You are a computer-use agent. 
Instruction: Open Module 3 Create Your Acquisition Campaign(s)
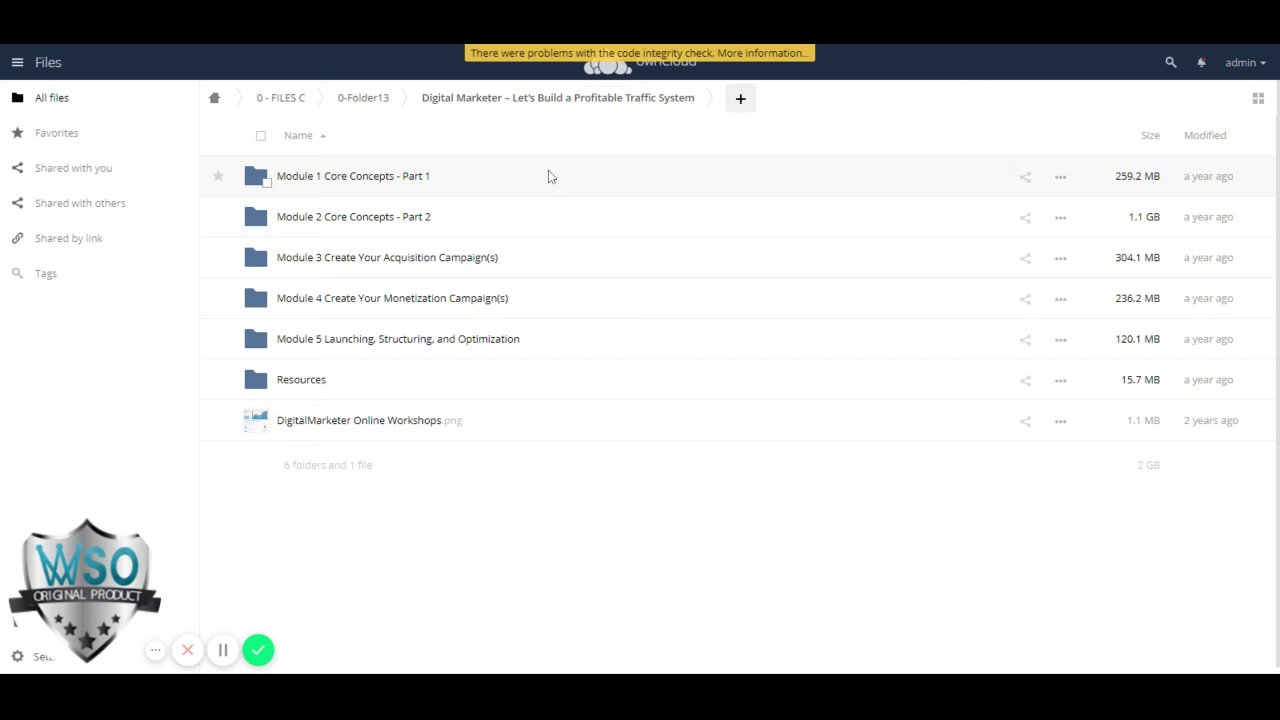click(x=387, y=257)
